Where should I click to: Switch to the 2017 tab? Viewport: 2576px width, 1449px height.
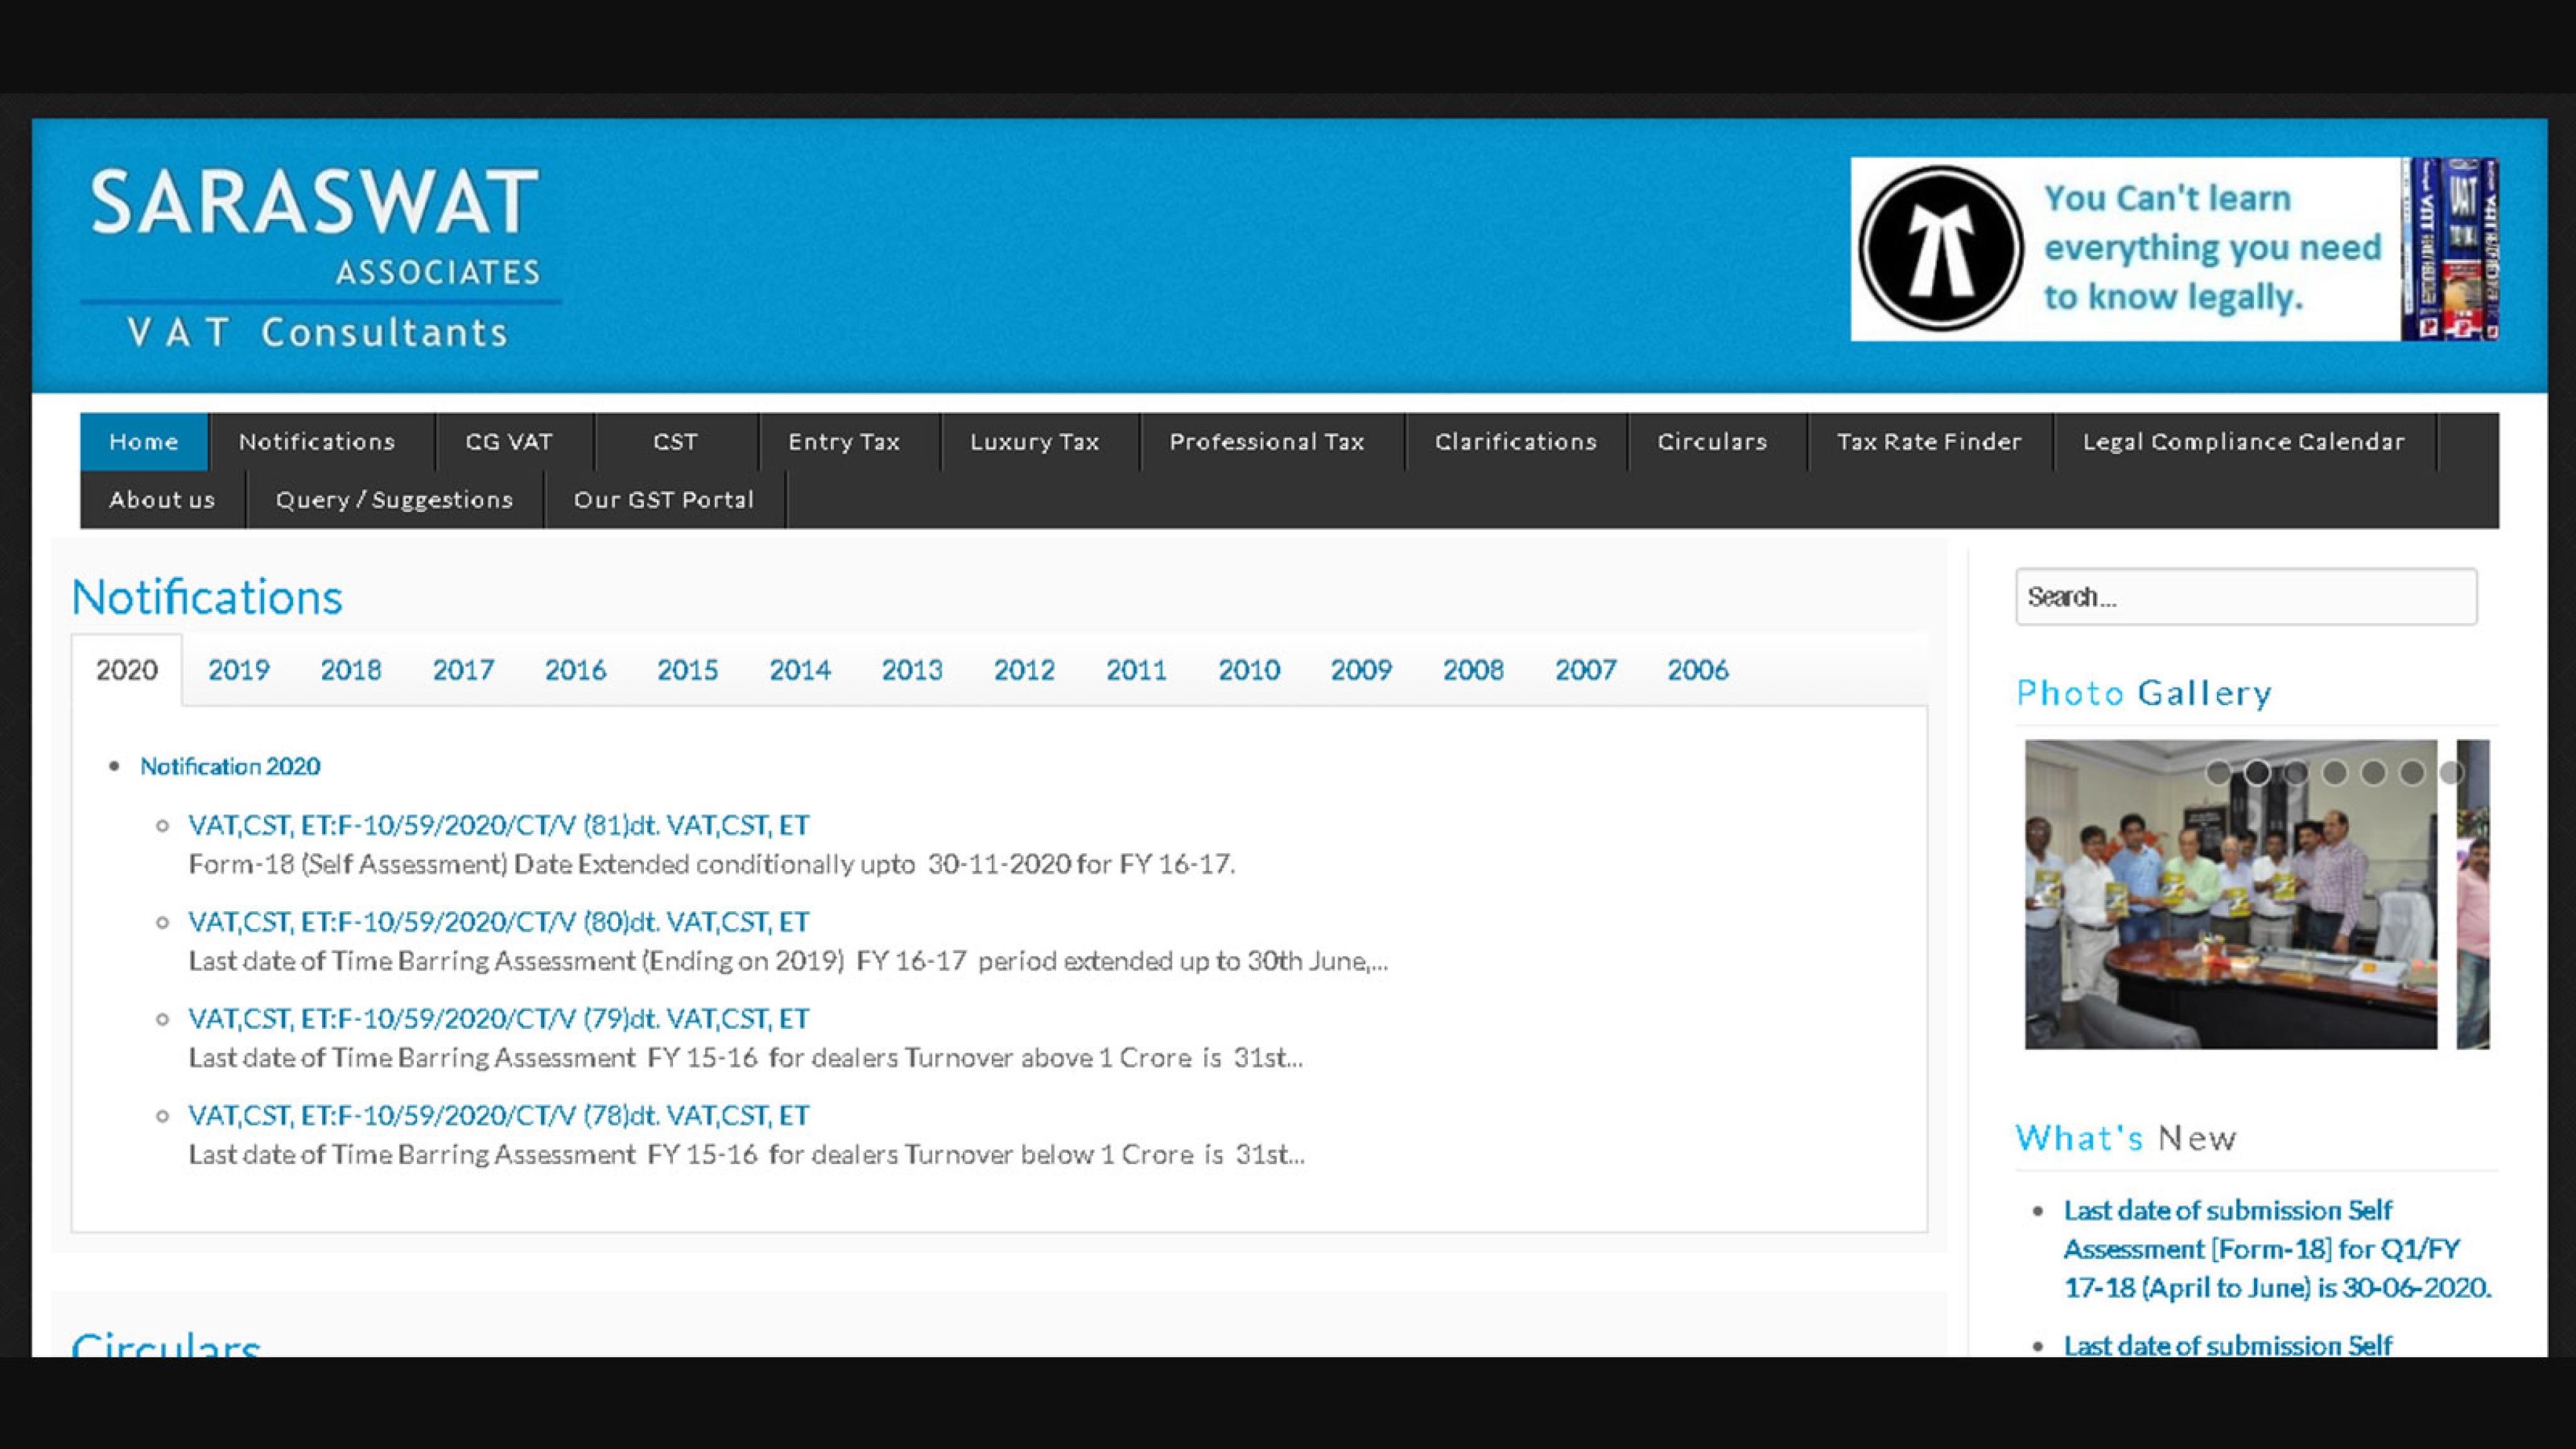463,670
